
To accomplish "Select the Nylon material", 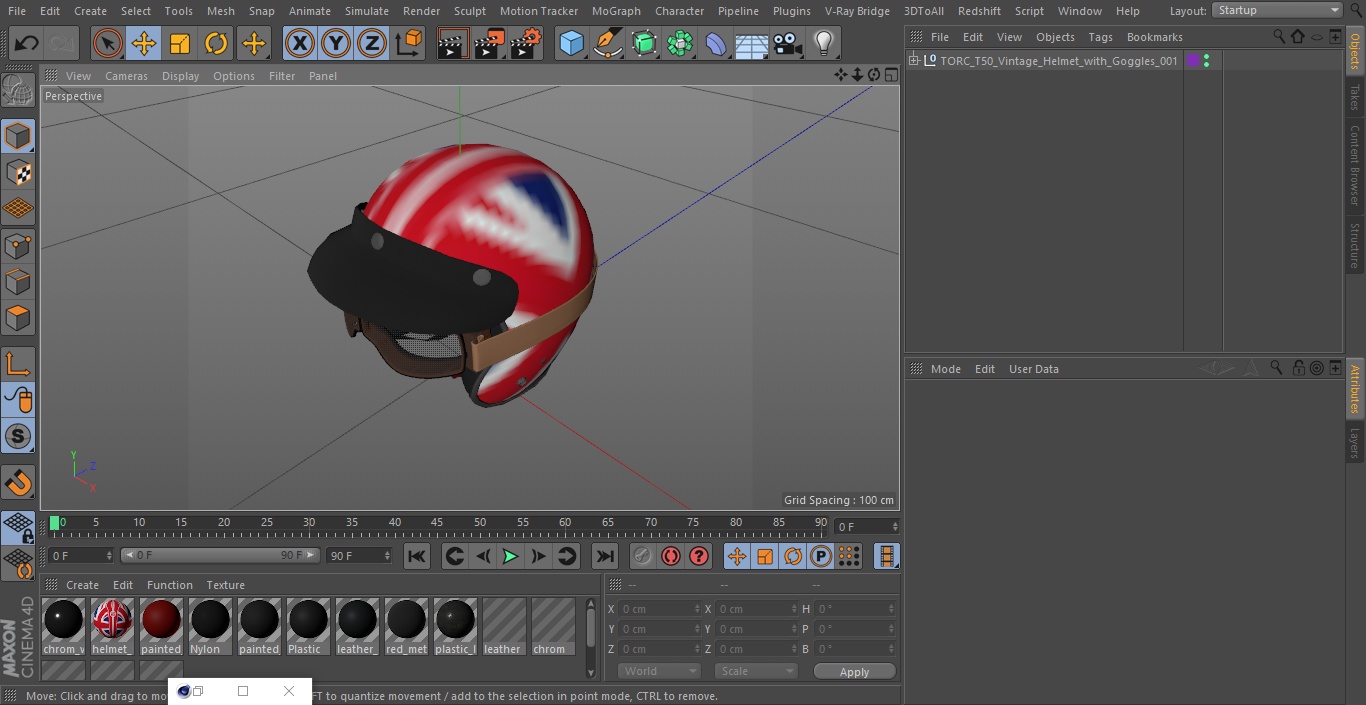I will [210, 627].
